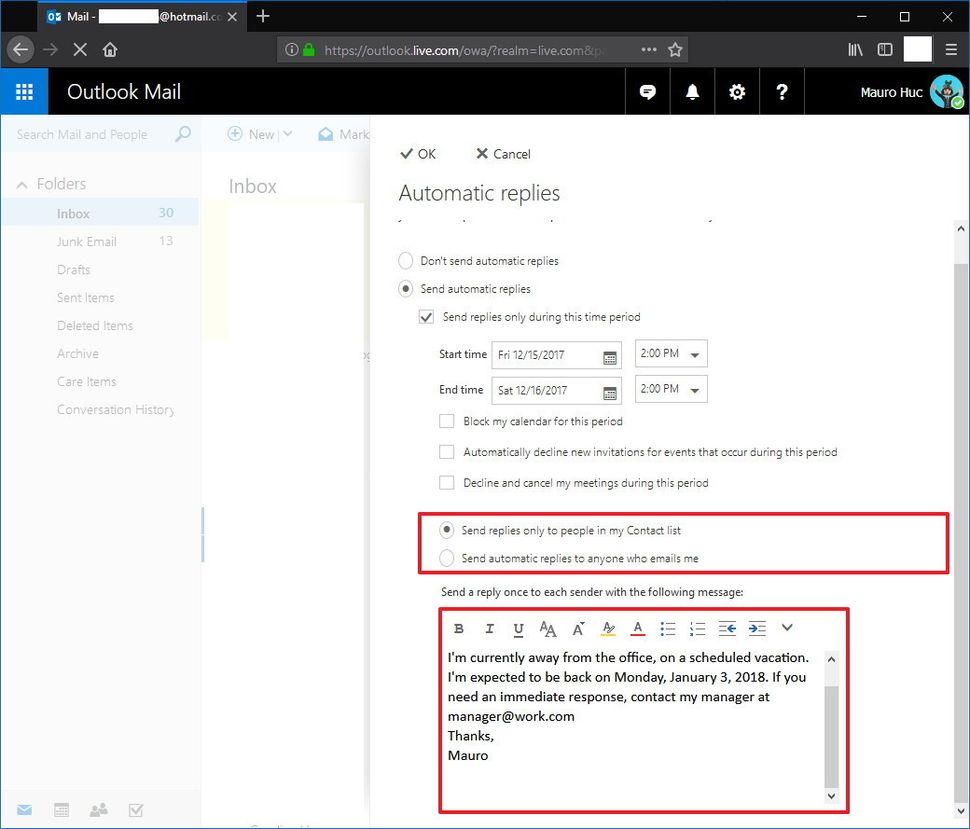Check Block my calendar for this period
970x829 pixels.
coord(446,421)
